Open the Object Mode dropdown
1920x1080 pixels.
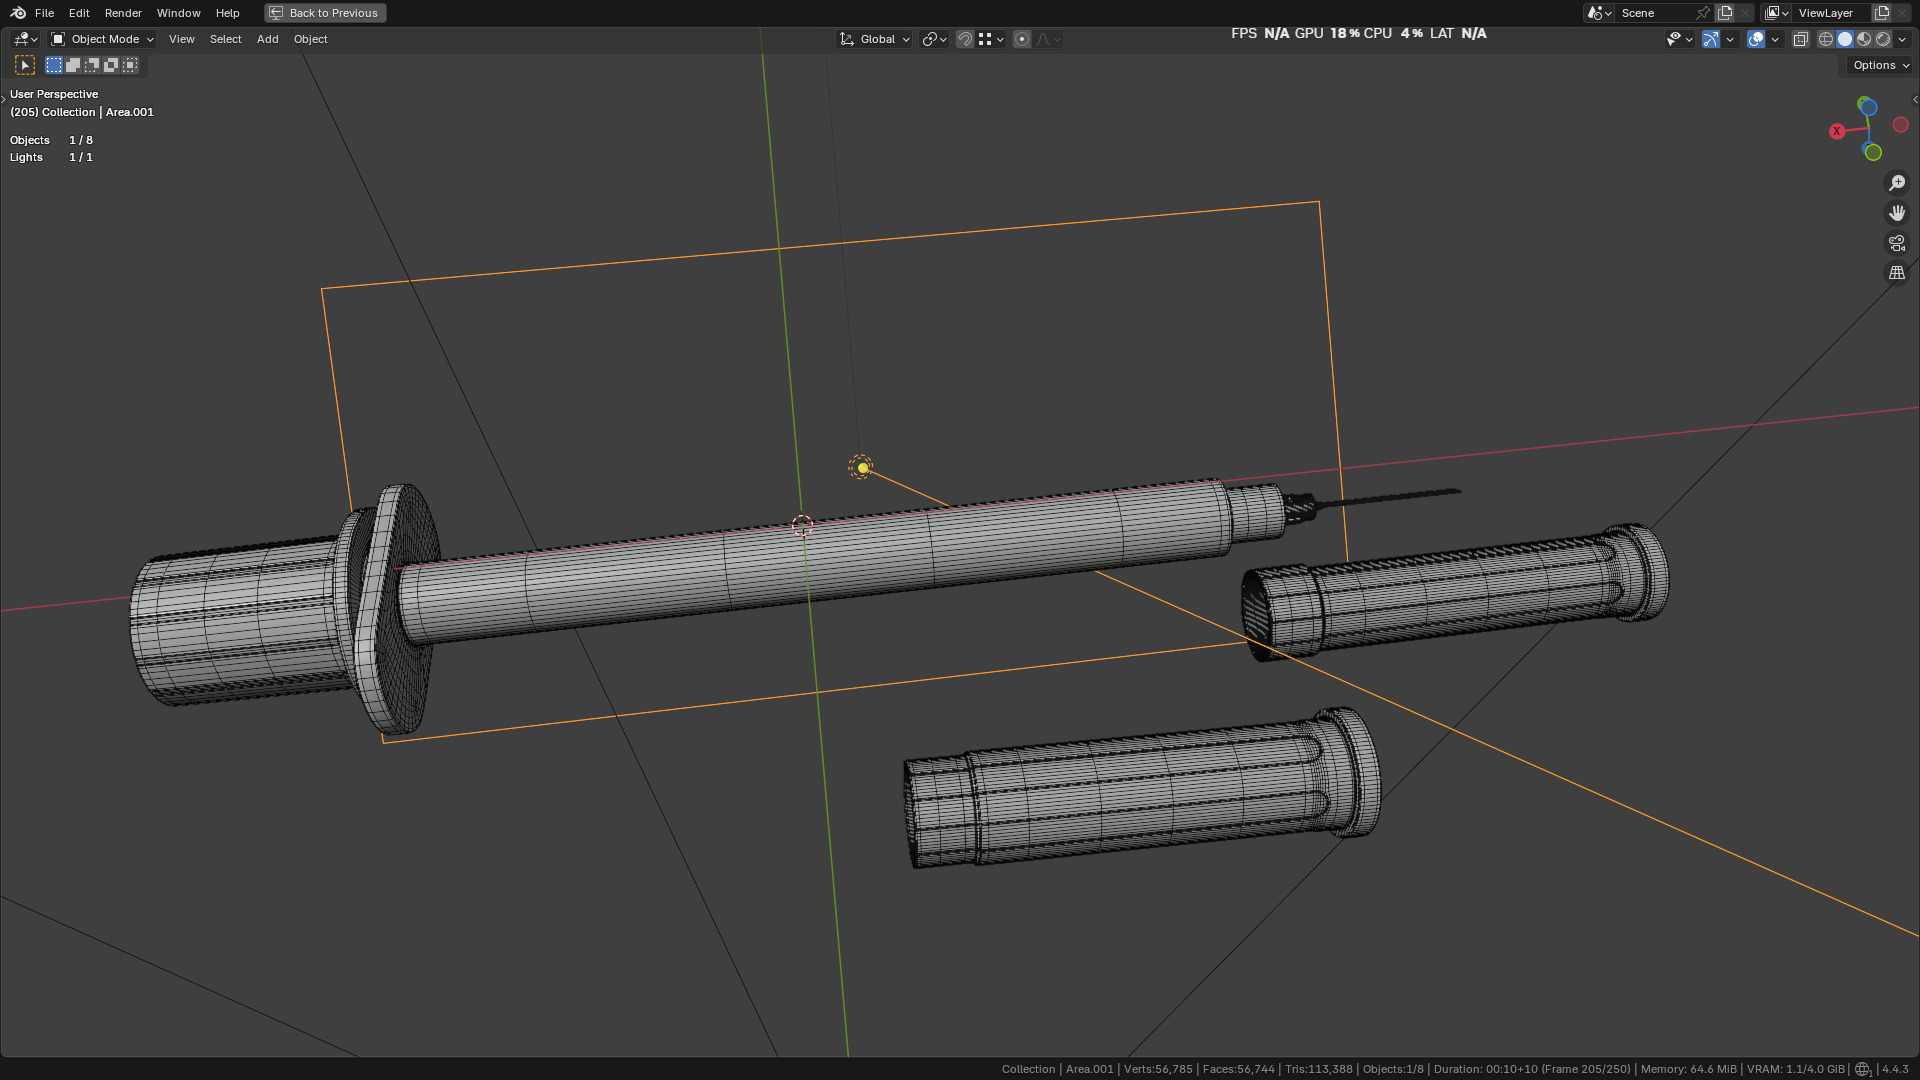click(102, 39)
